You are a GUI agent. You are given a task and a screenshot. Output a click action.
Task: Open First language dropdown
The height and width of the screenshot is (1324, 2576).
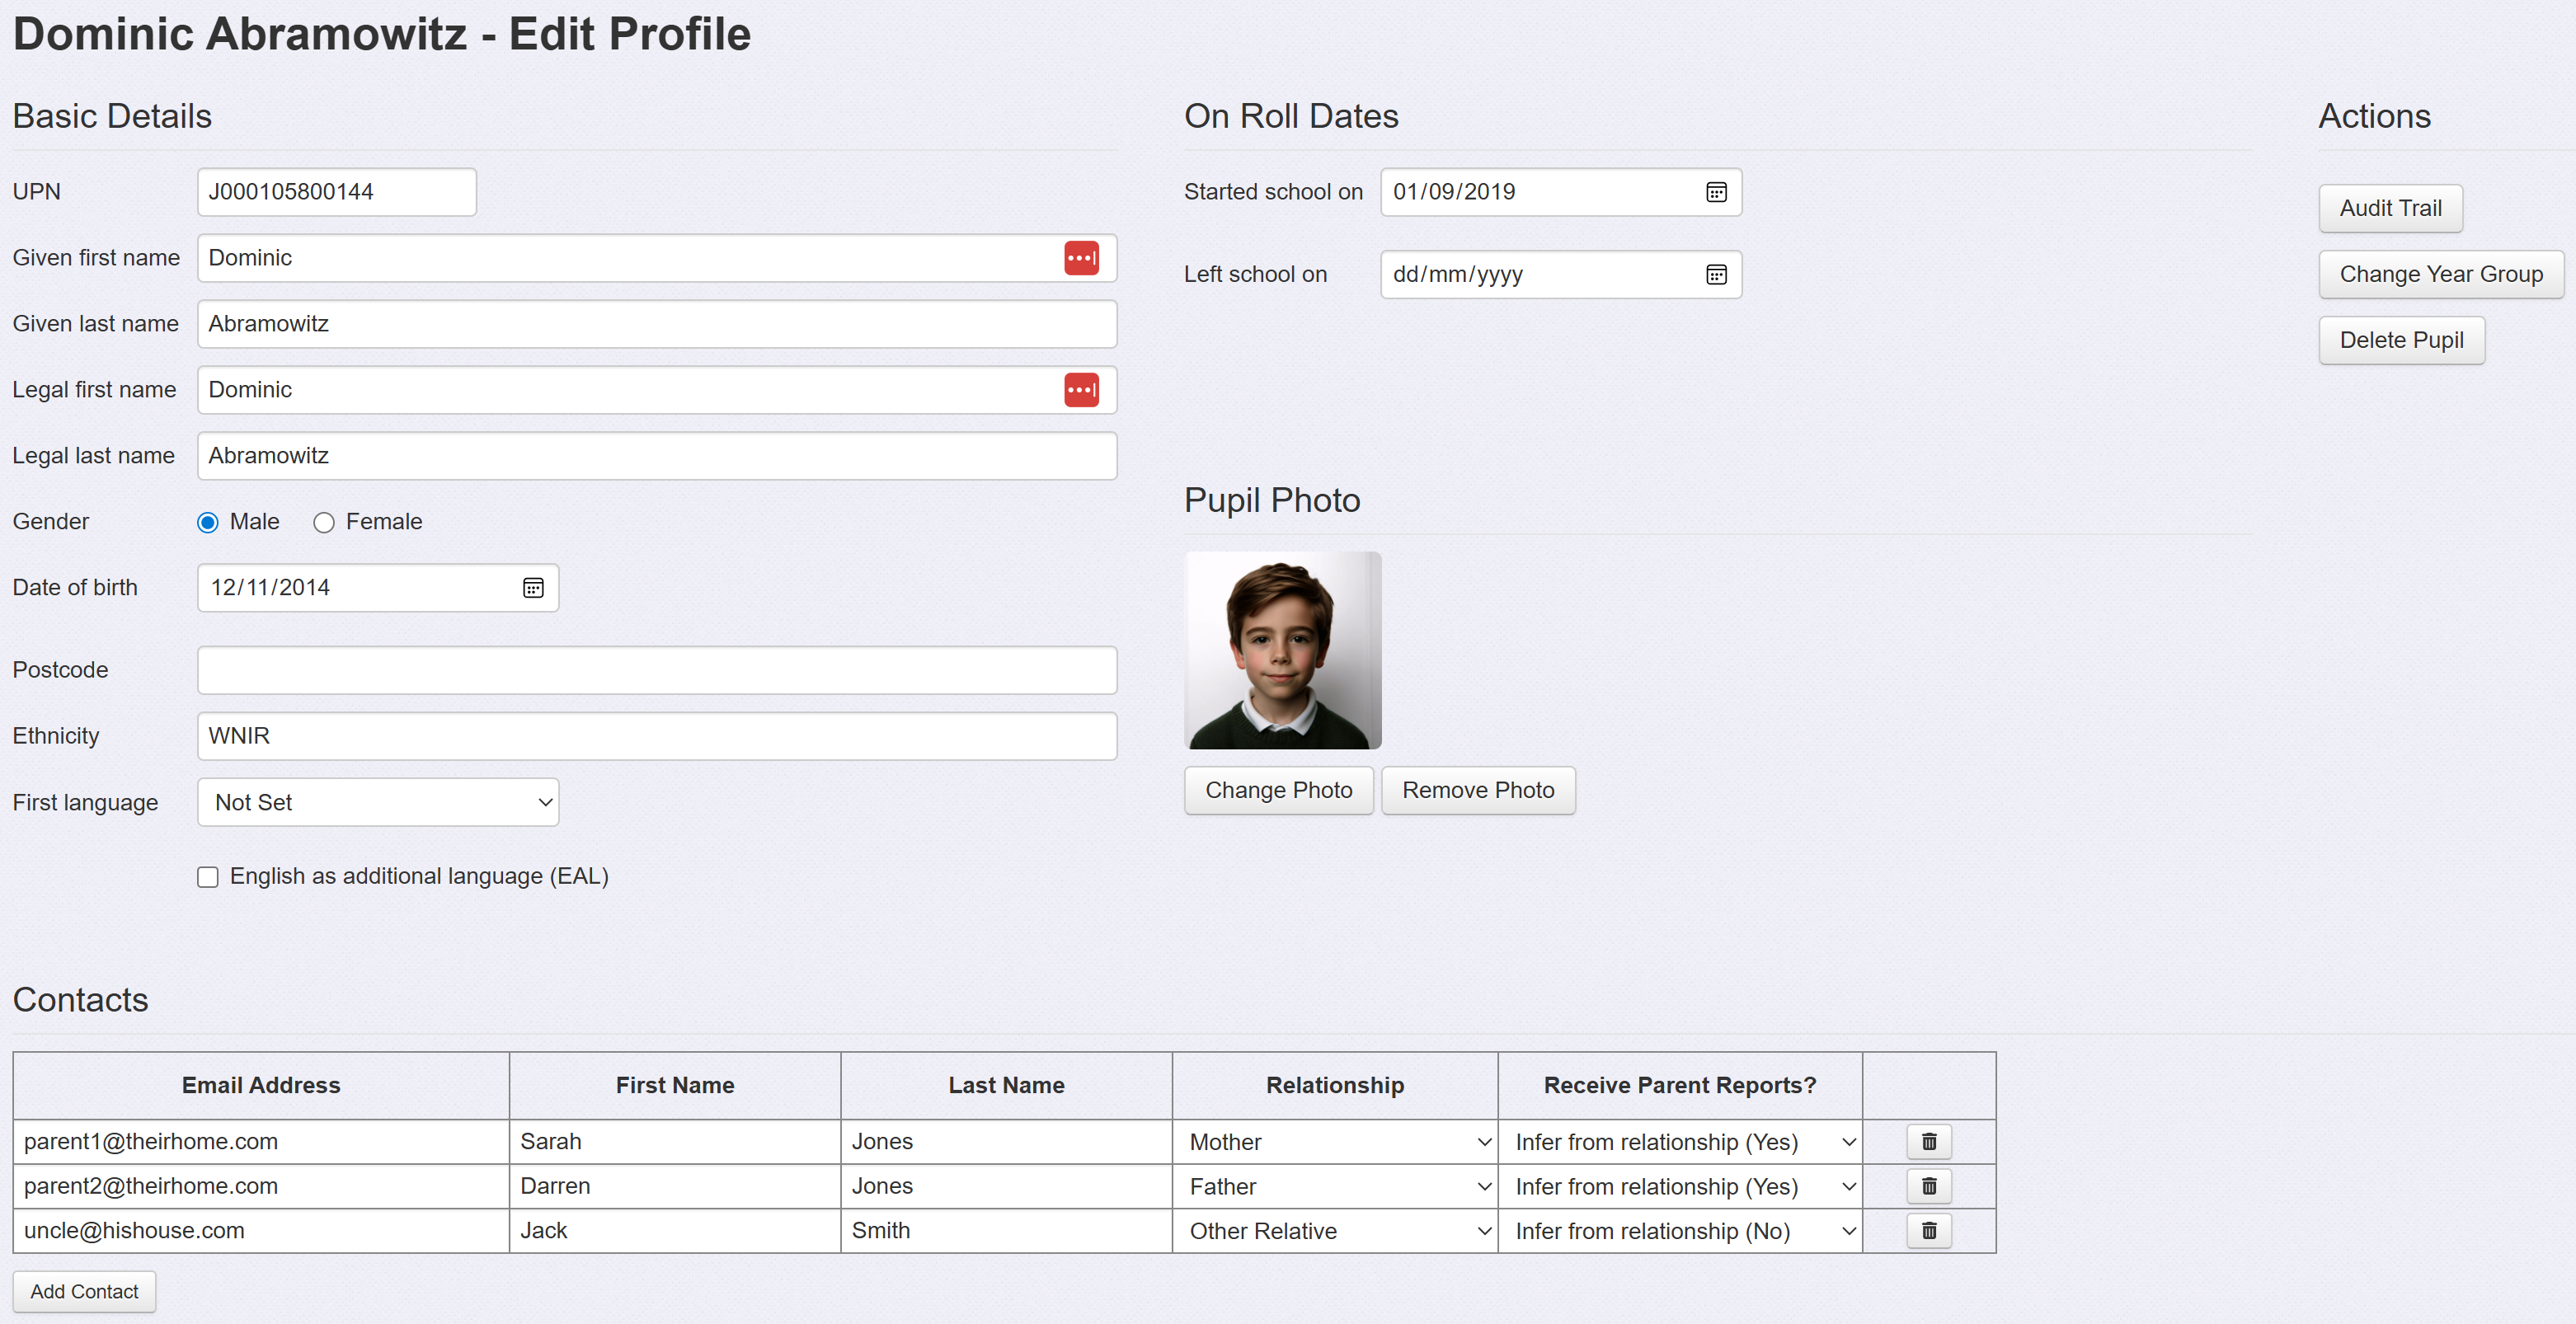point(378,802)
